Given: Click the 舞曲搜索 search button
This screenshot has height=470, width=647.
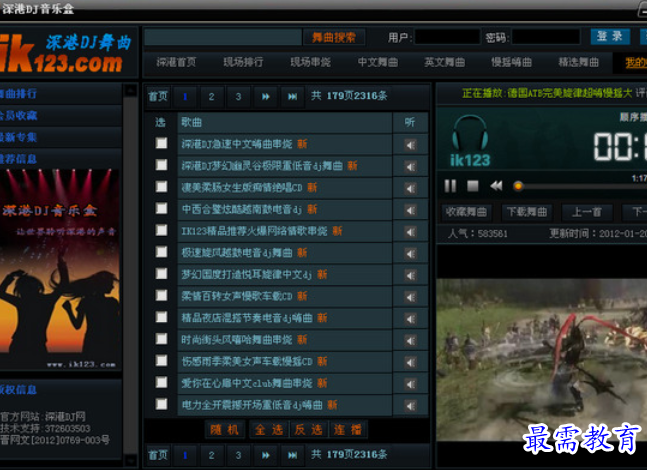Looking at the screenshot, I should tap(334, 38).
